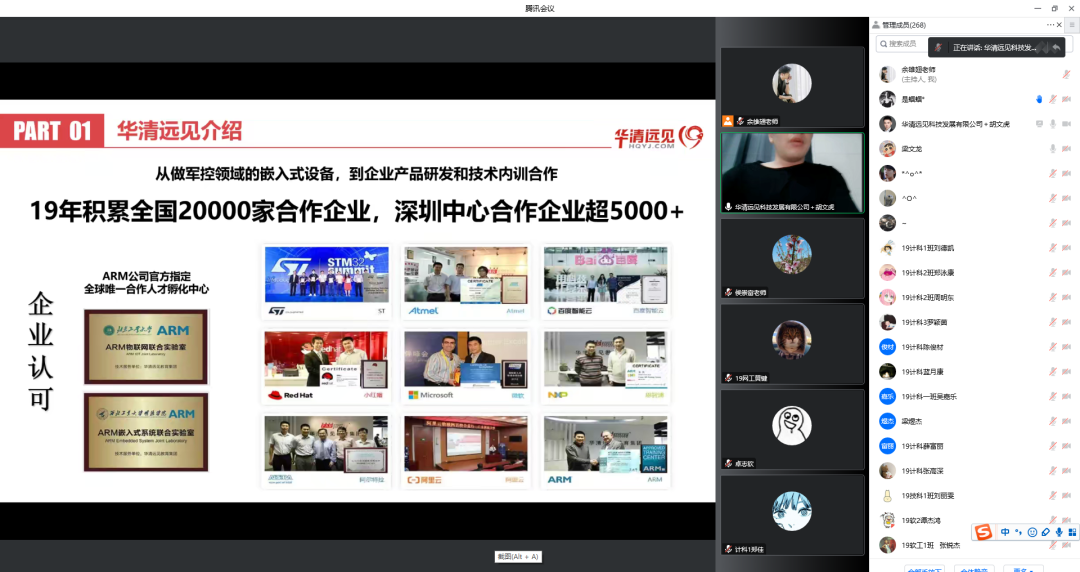Select the member row named *^o^*

coord(975,174)
